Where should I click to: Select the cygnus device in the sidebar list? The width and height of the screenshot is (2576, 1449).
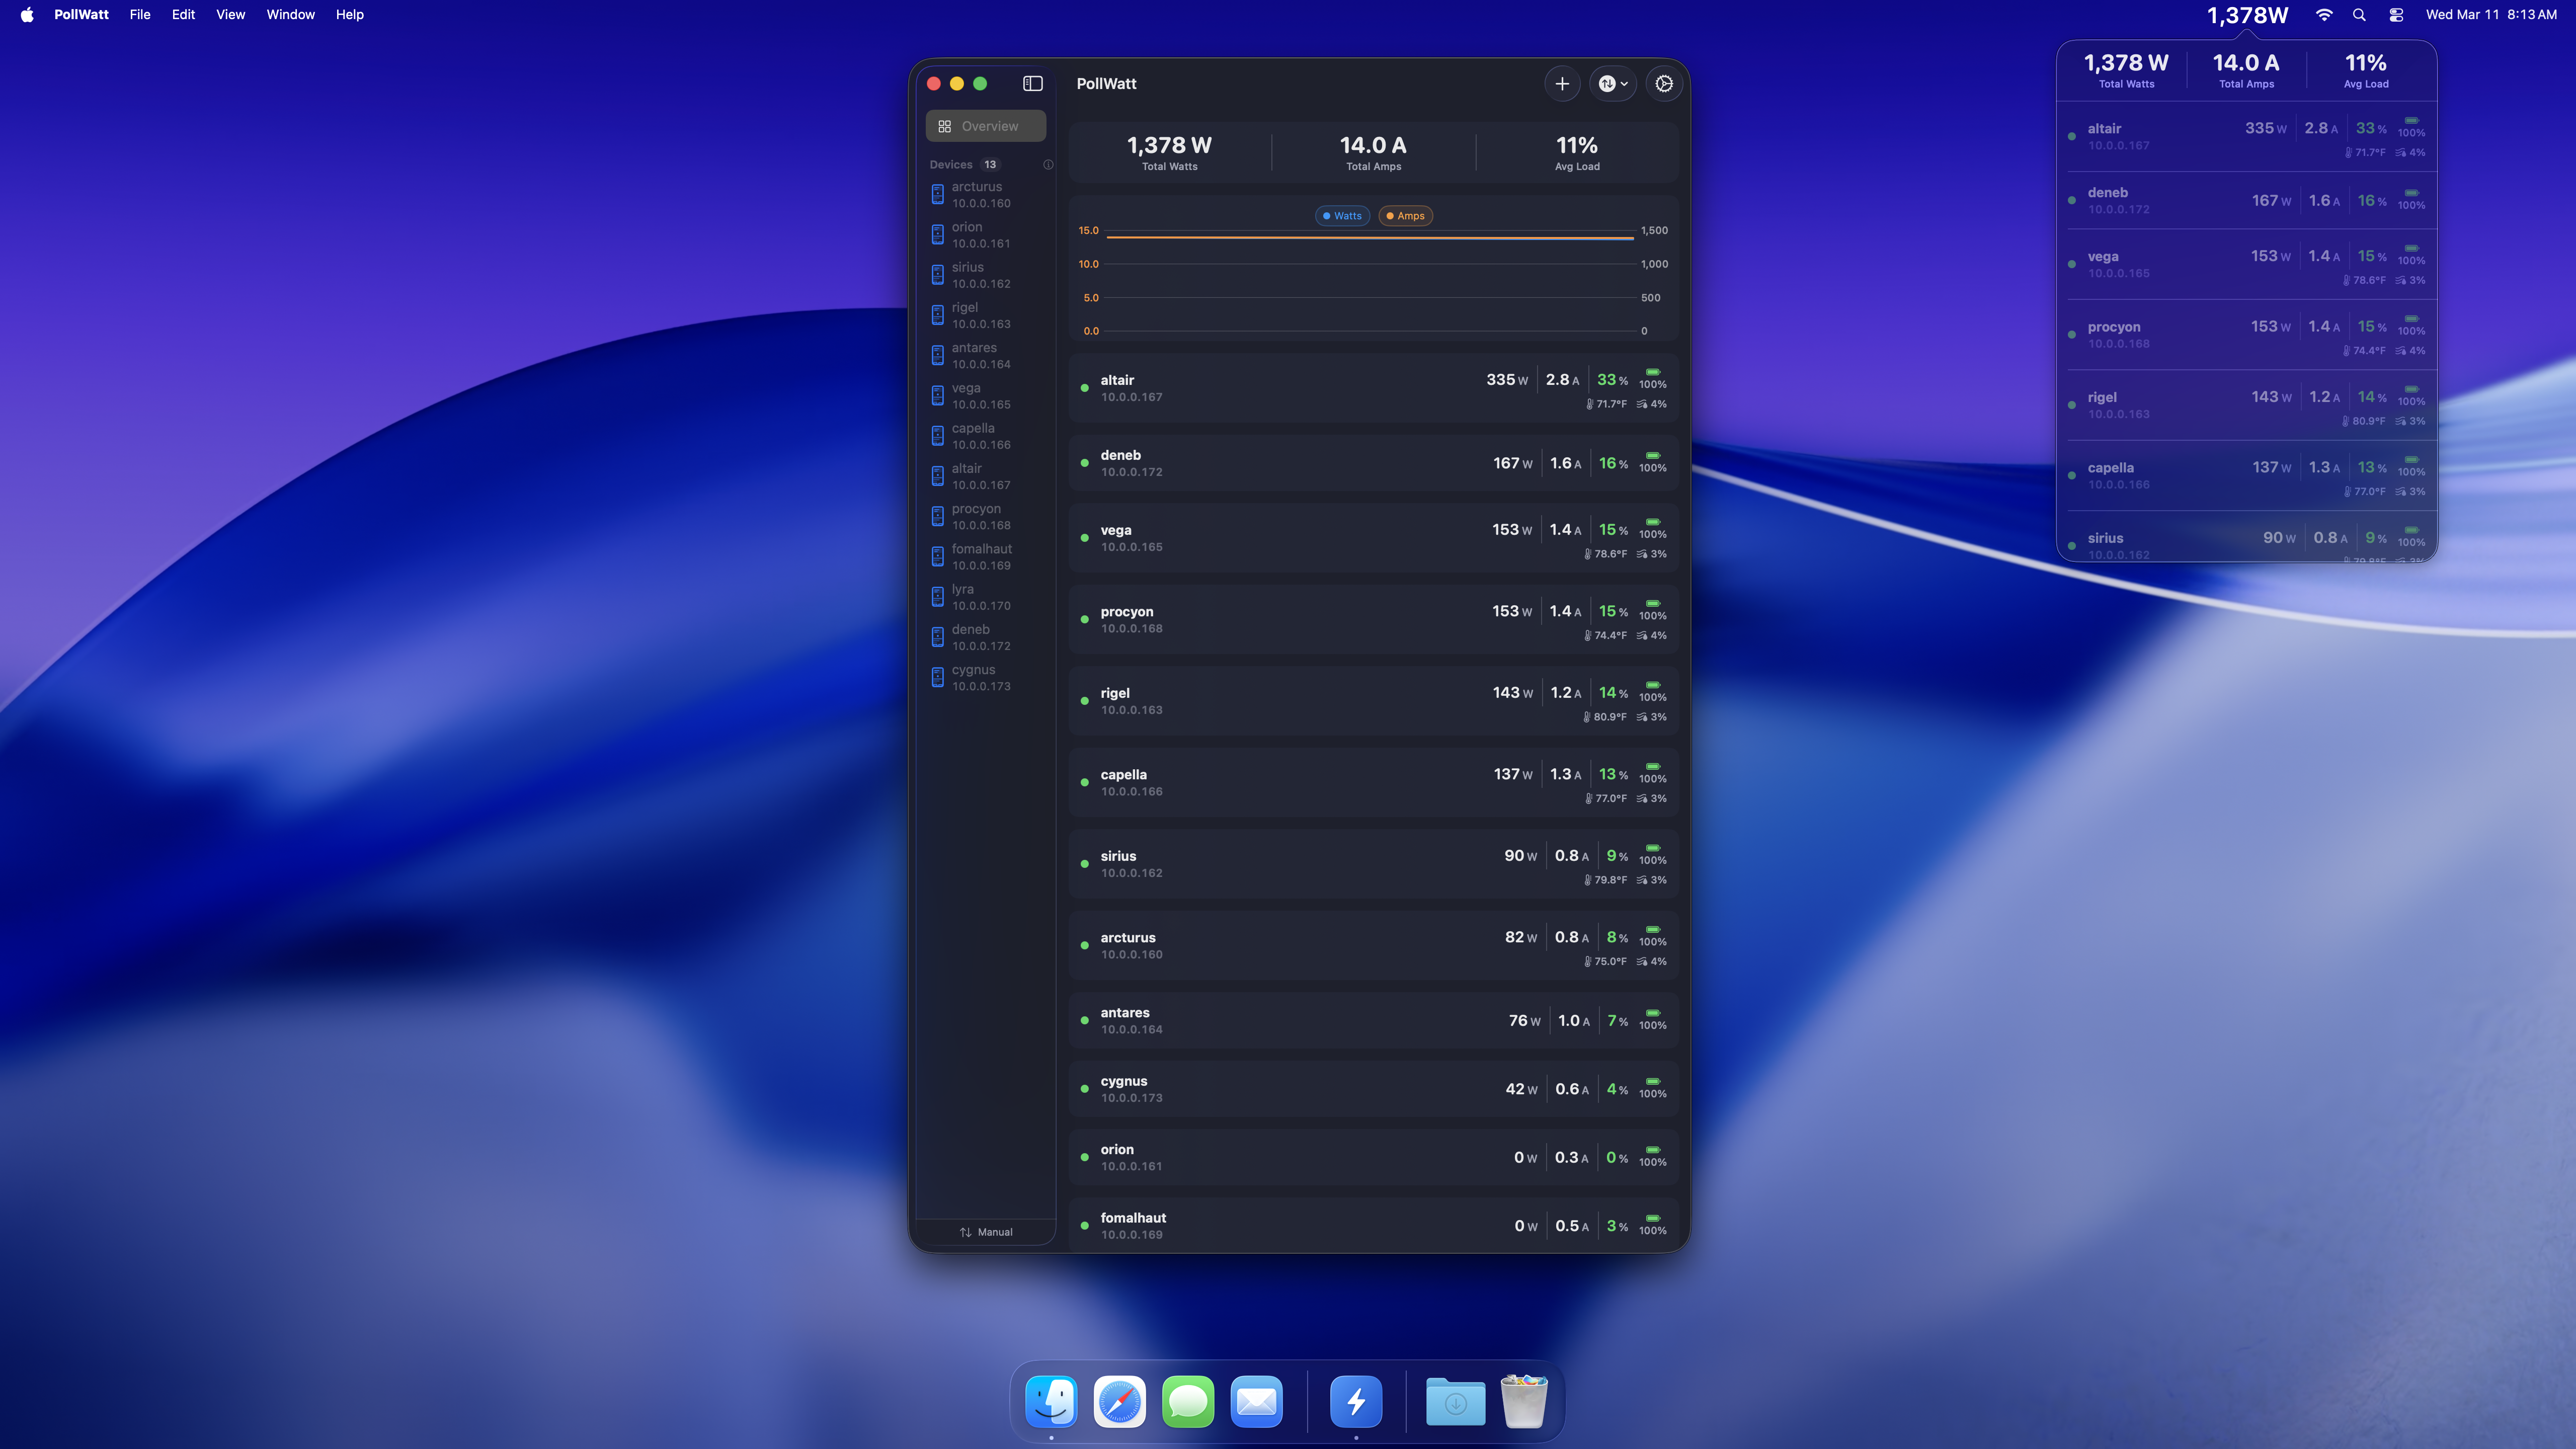[x=980, y=677]
